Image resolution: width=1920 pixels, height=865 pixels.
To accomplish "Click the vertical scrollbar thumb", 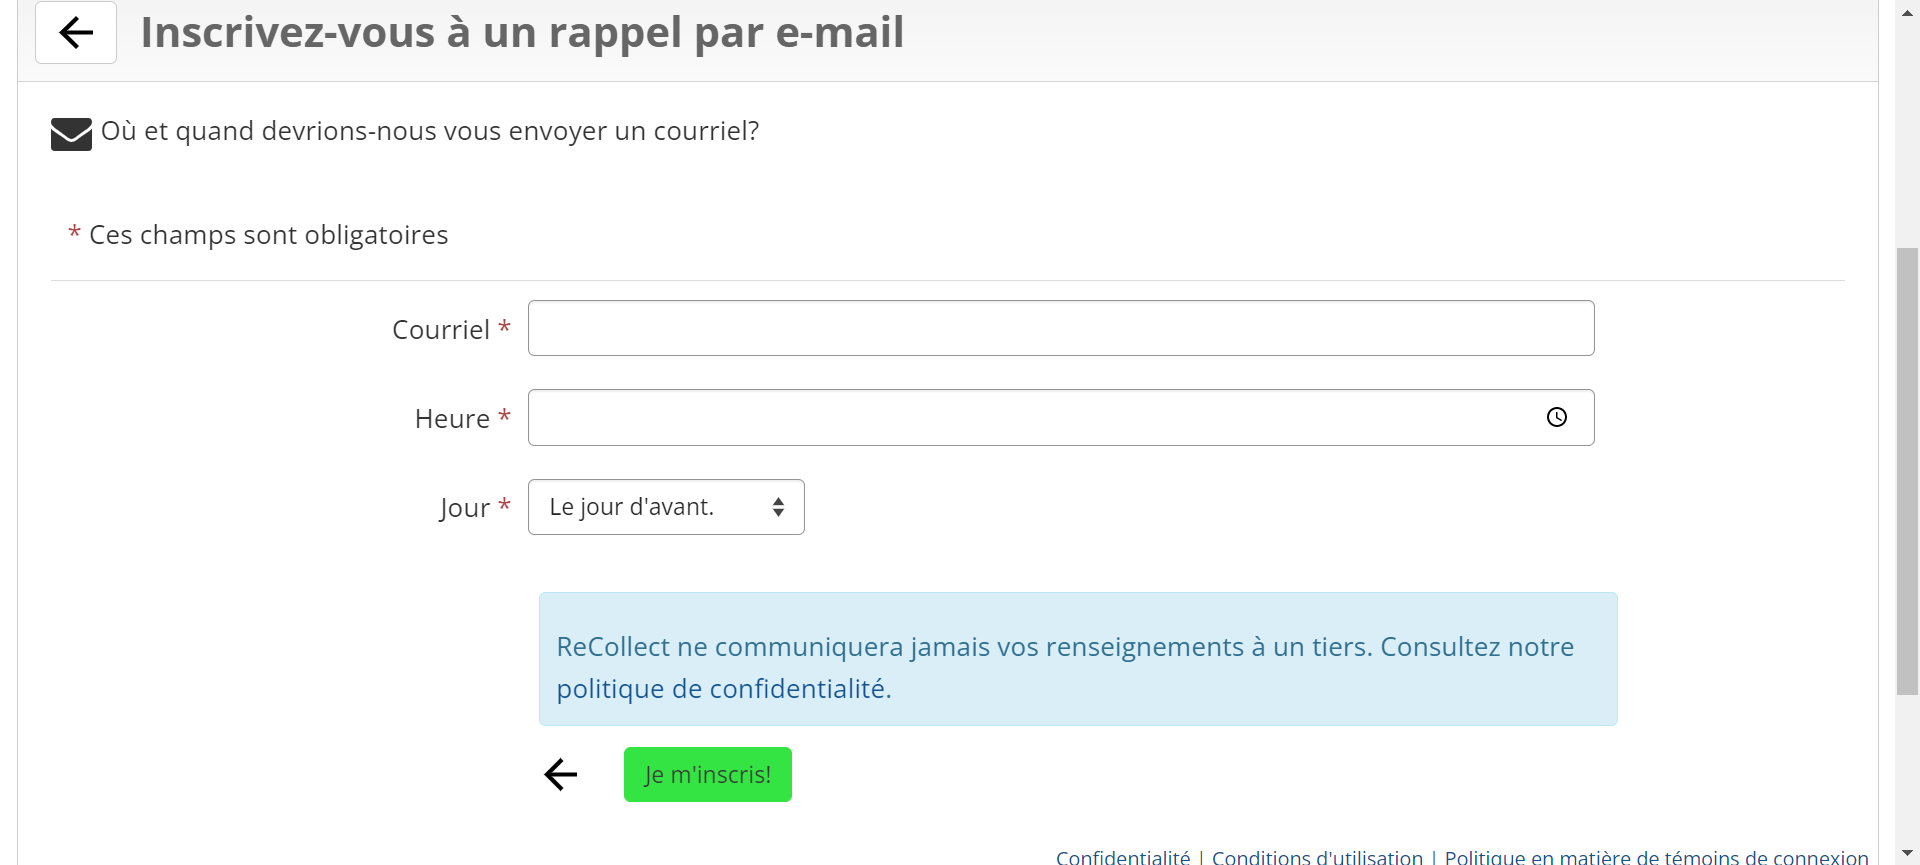I will (x=1907, y=470).
